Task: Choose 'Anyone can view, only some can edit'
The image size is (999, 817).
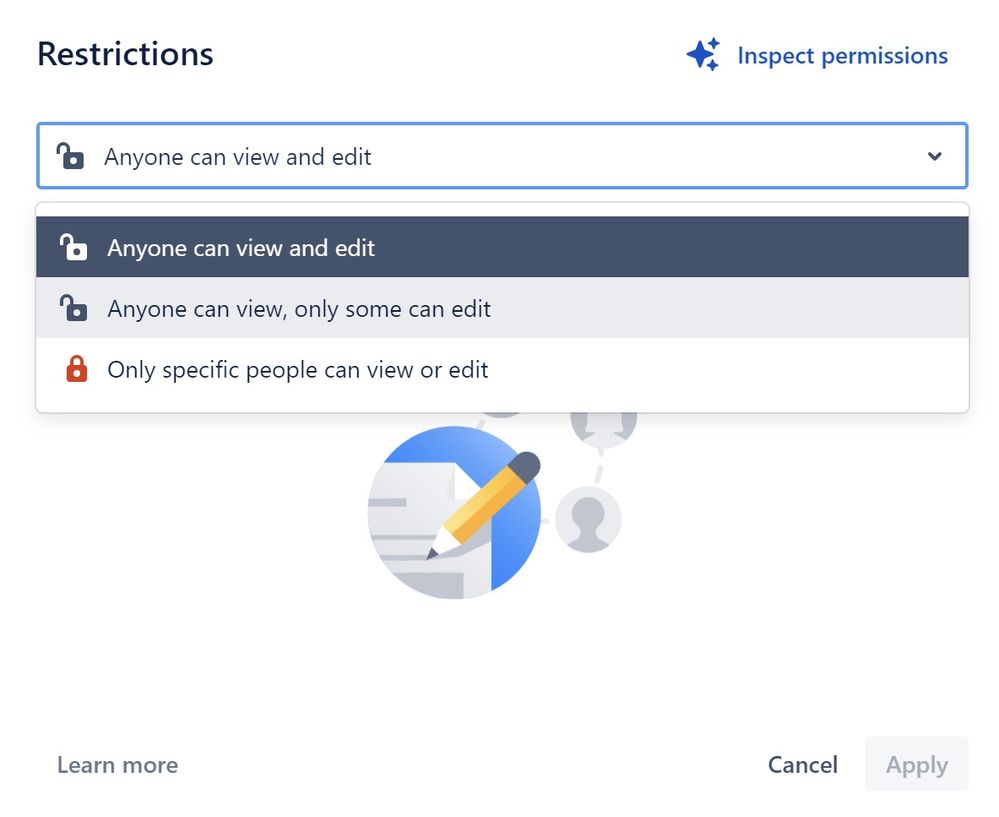Action: coord(502,308)
